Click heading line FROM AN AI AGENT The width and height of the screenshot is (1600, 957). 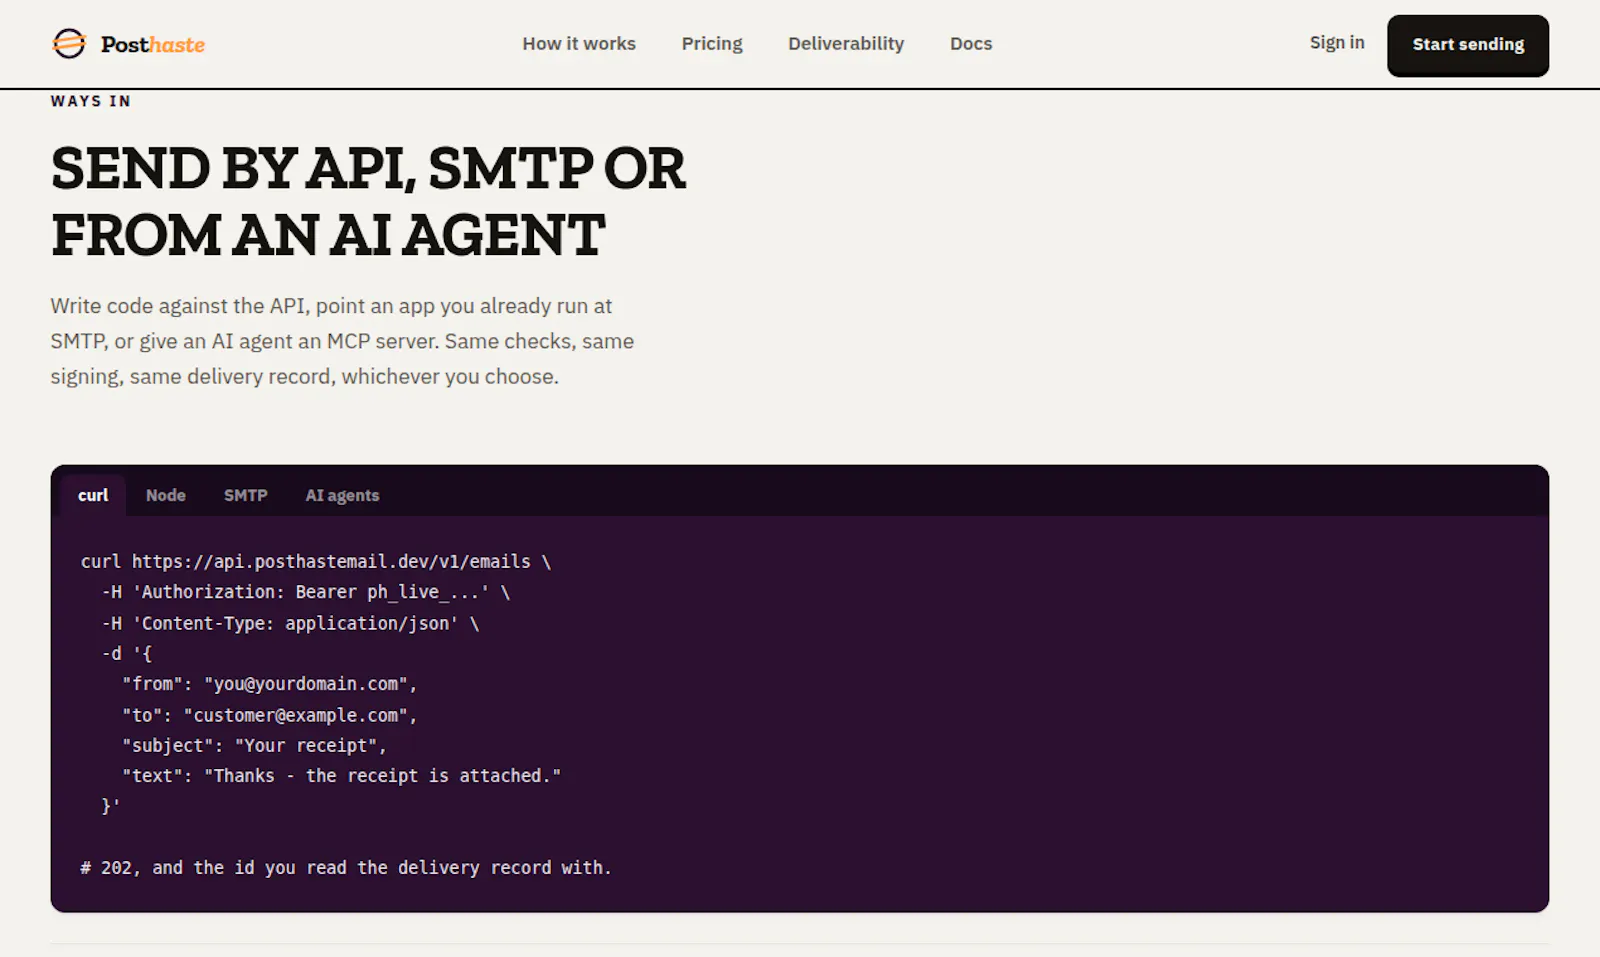click(x=328, y=235)
